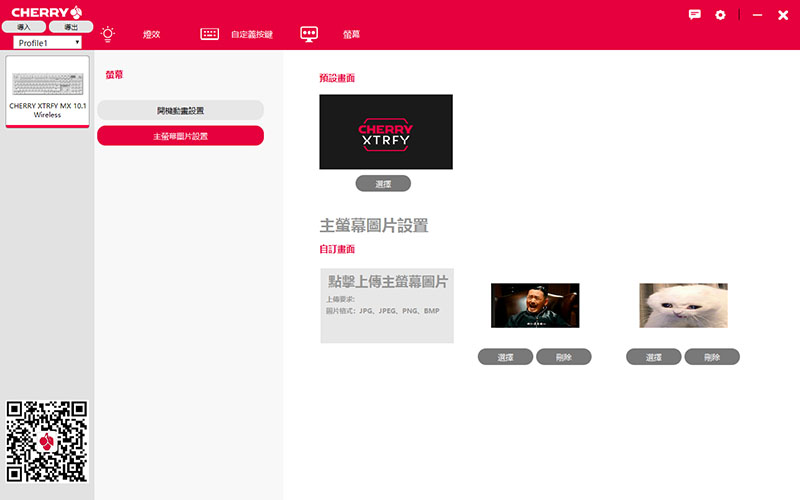This screenshot has width=800, height=500.
Task: Open 開機動畫設置 settings
Action: click(x=180, y=110)
